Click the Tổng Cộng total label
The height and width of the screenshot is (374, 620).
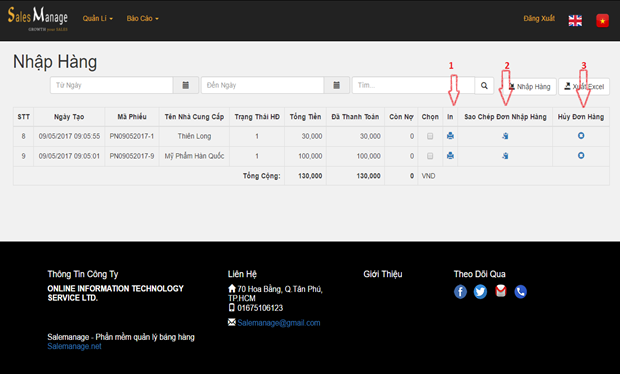261,176
